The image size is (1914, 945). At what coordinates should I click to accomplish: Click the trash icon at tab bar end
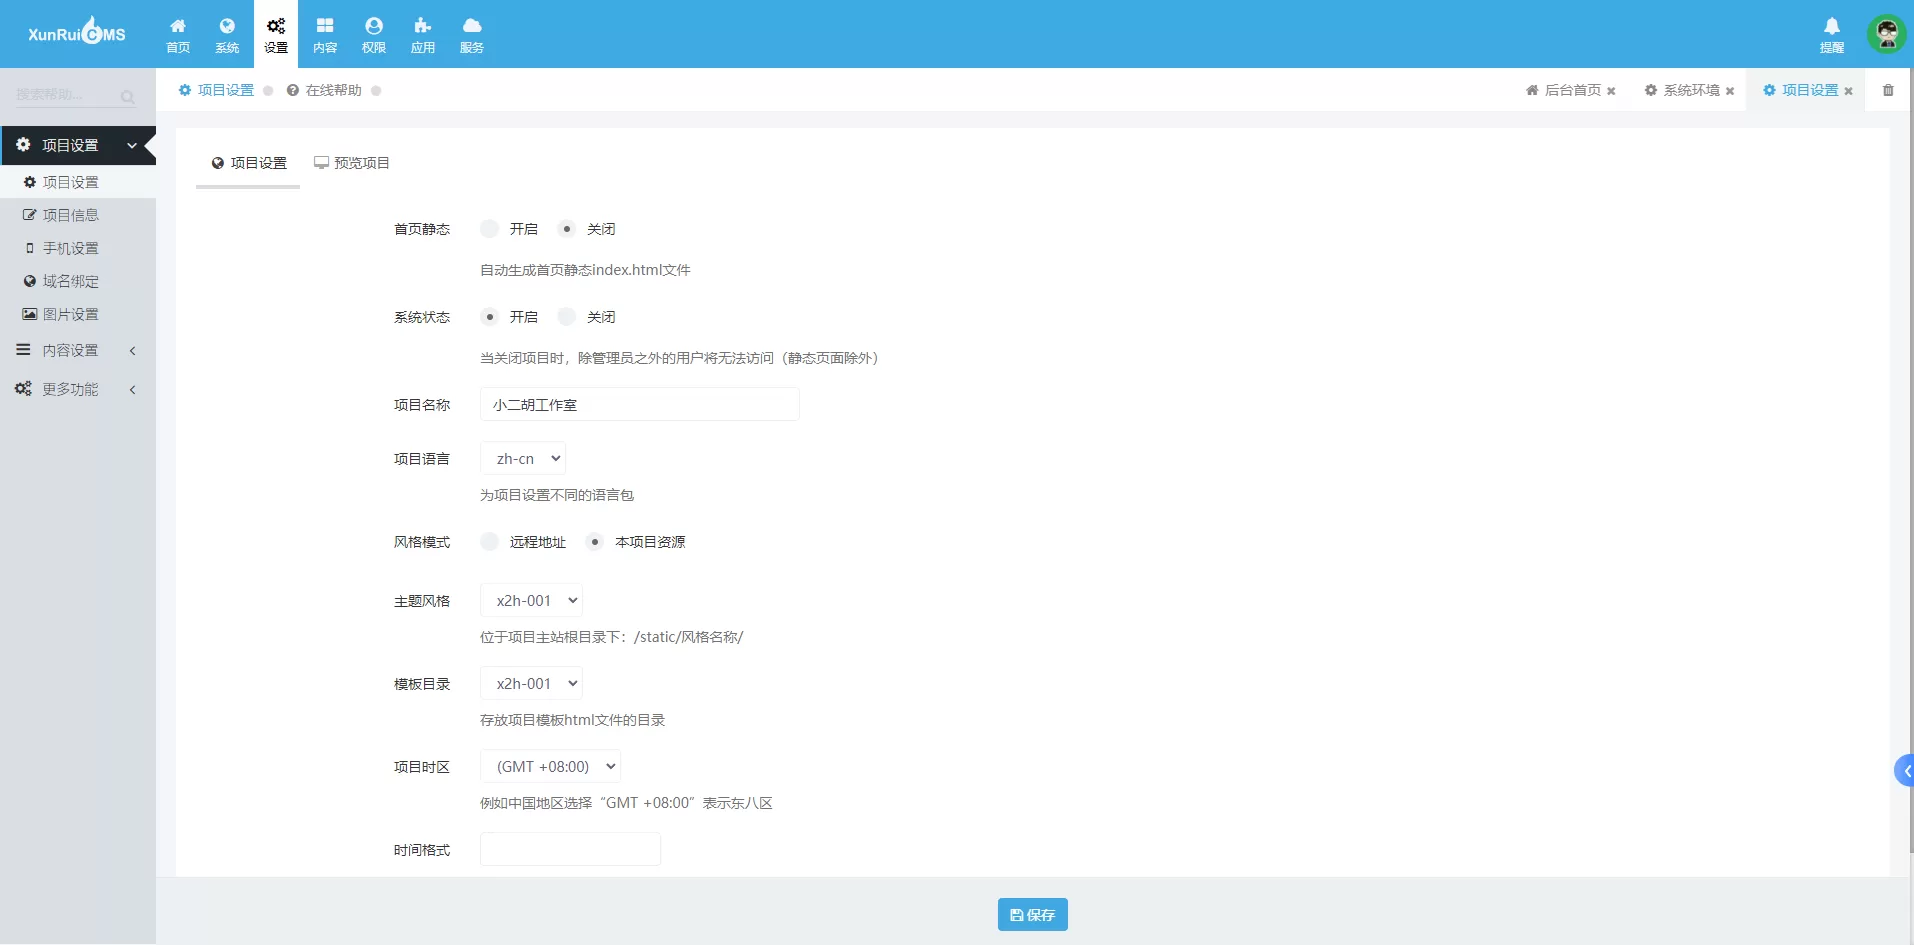coord(1888,90)
